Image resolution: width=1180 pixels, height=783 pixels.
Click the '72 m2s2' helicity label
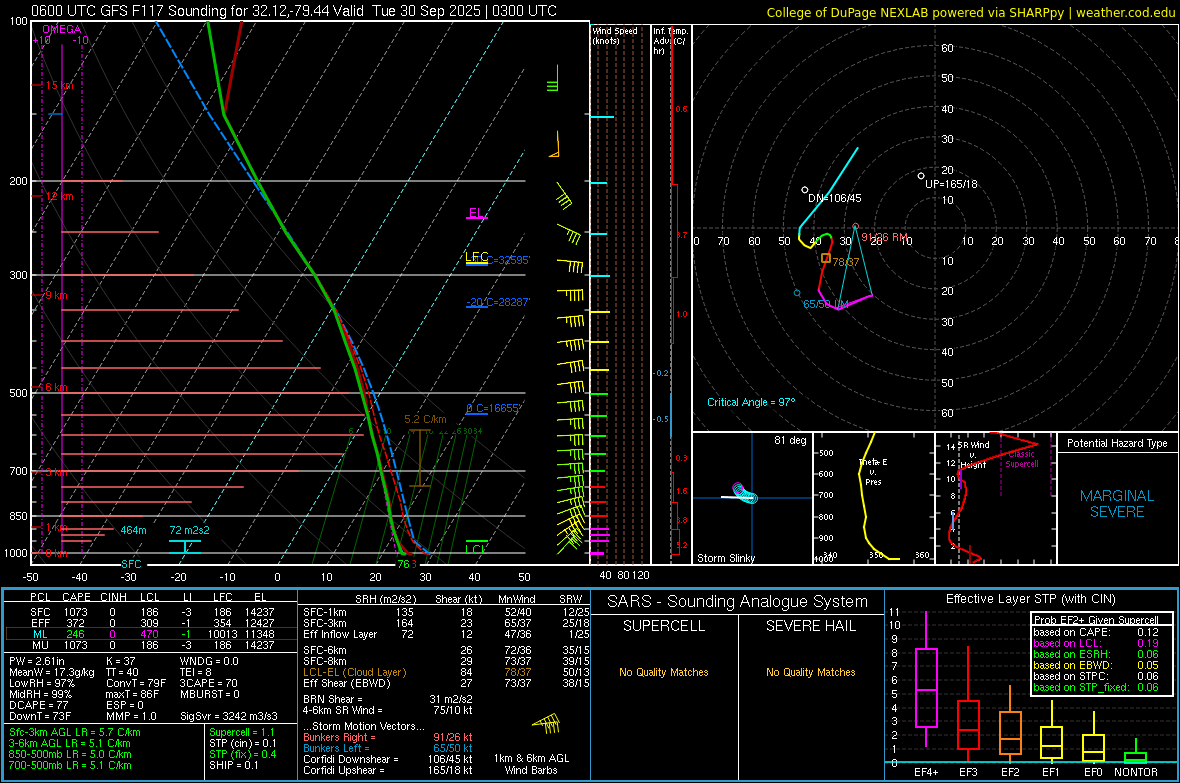click(x=190, y=530)
